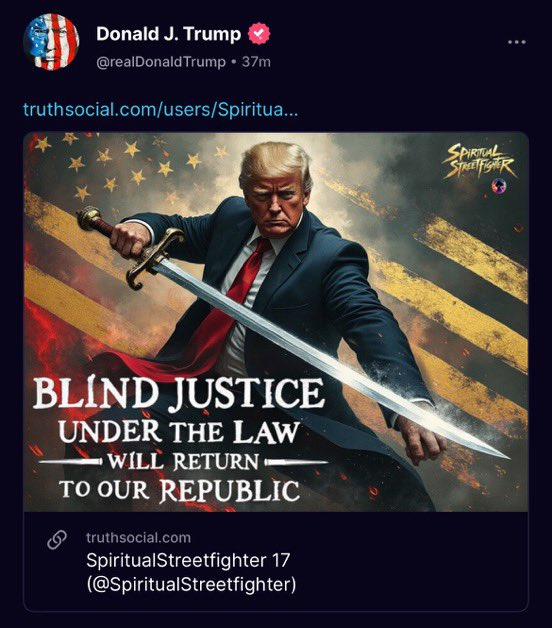Click the TO OUR REPUBLIC text in image
Screen dimensions: 552x628
tap(179, 489)
